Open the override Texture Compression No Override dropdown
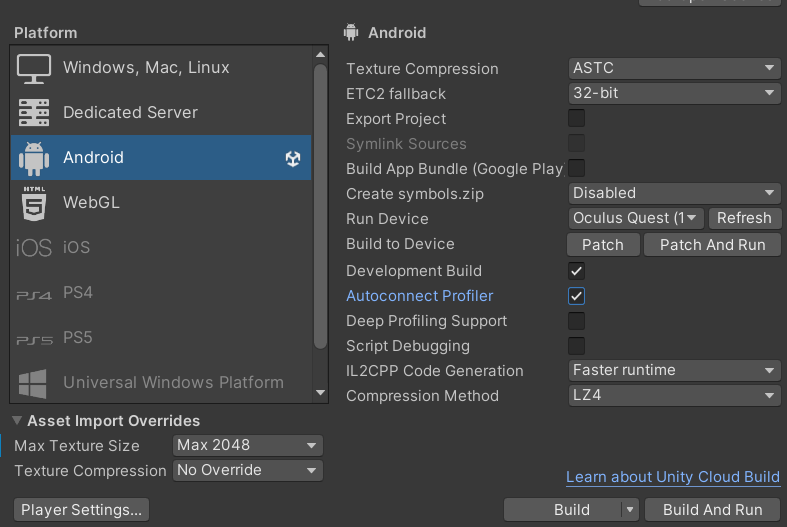 (247, 470)
